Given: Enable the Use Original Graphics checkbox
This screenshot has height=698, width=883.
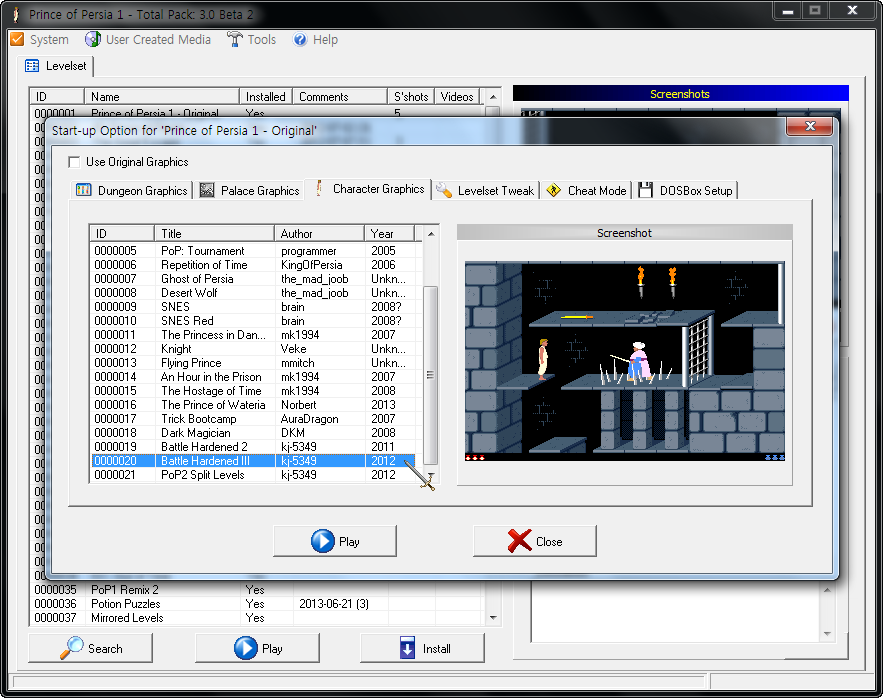Looking at the screenshot, I should (74, 162).
